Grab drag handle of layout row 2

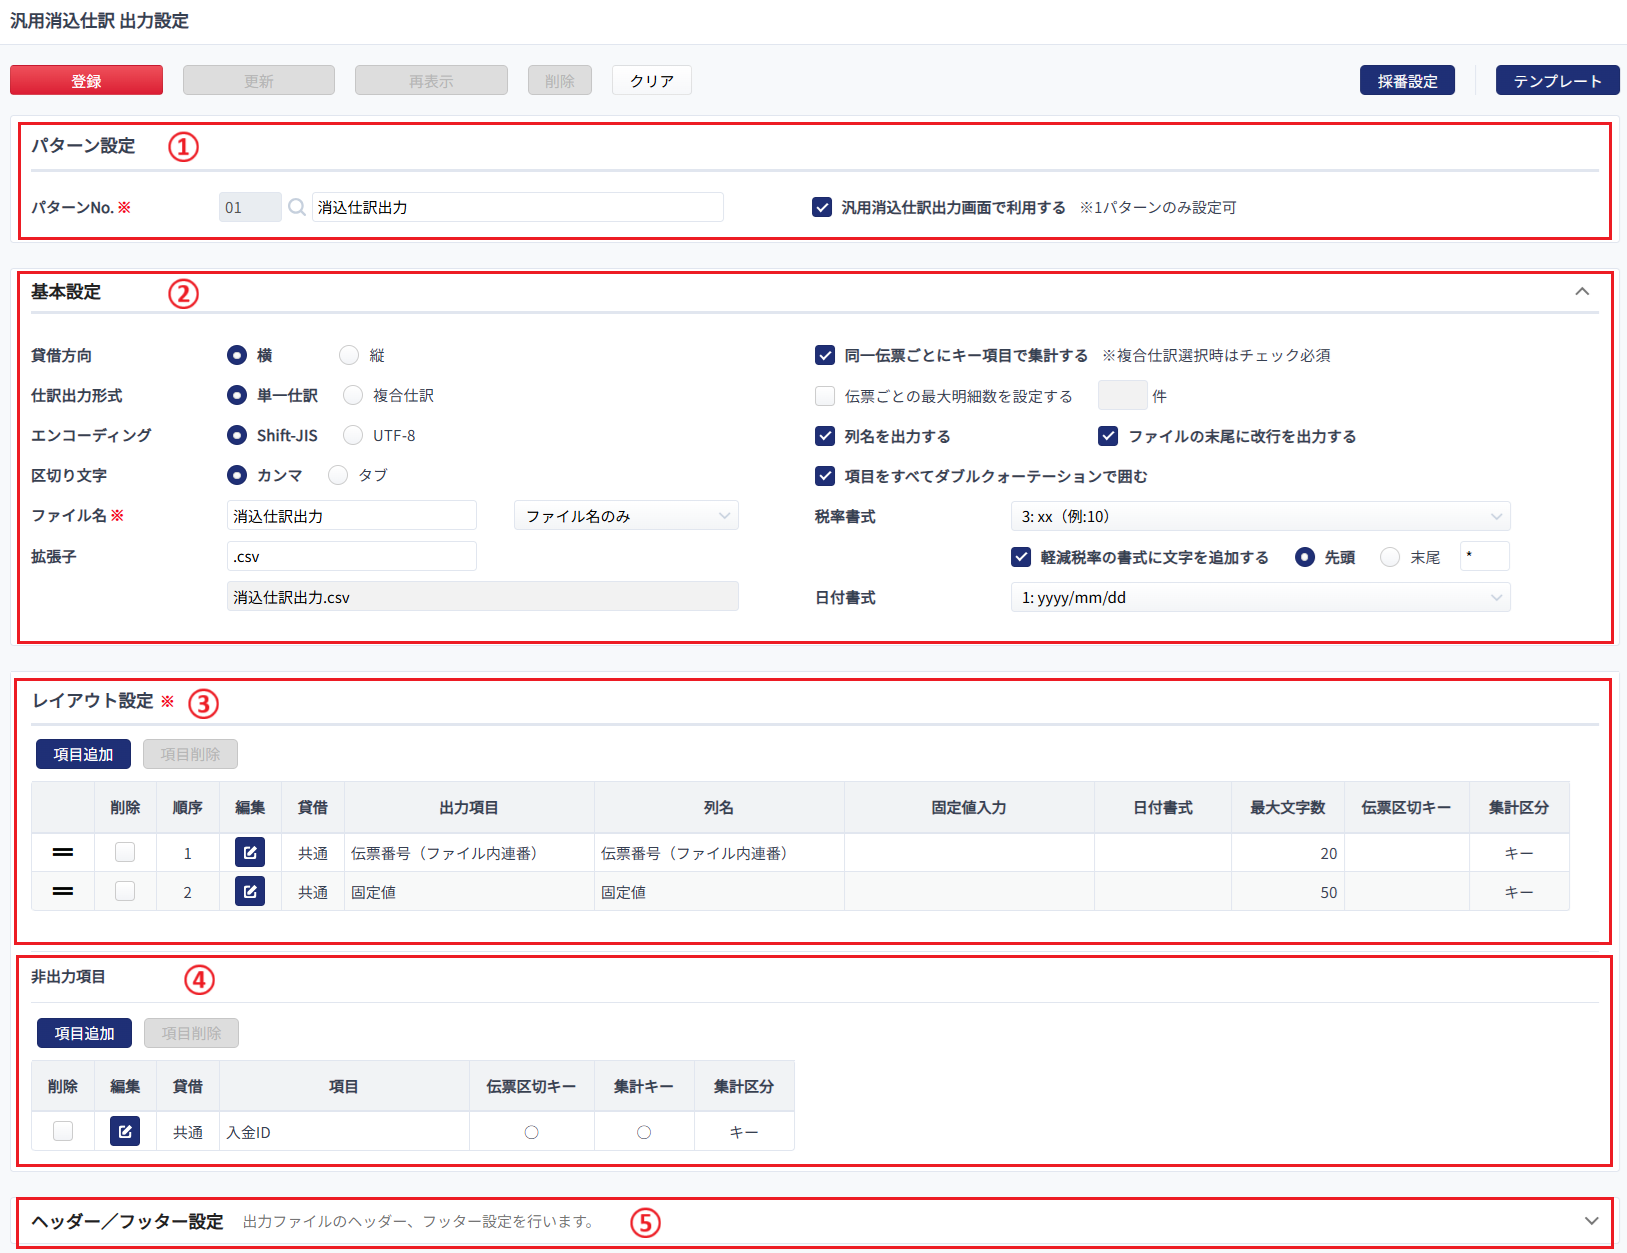click(63, 892)
